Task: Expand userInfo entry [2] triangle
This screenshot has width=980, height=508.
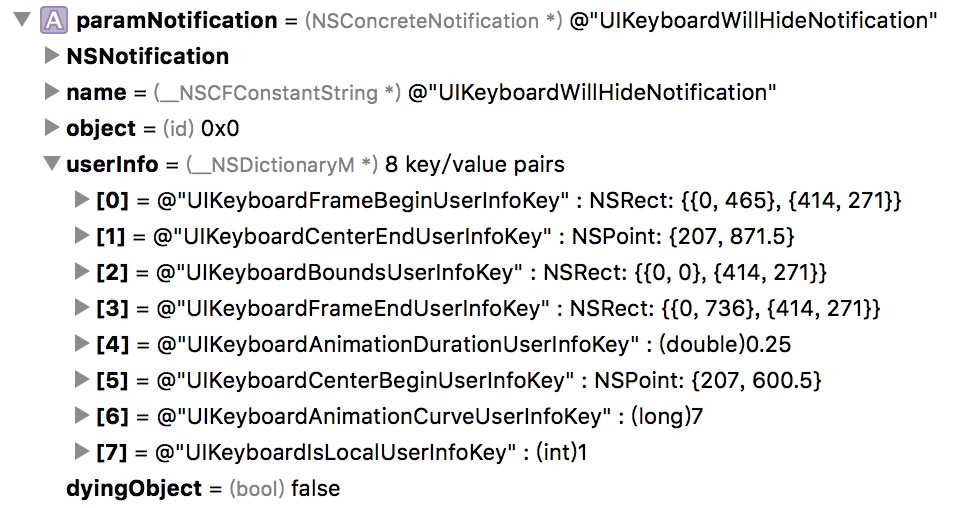Action: [x=81, y=271]
